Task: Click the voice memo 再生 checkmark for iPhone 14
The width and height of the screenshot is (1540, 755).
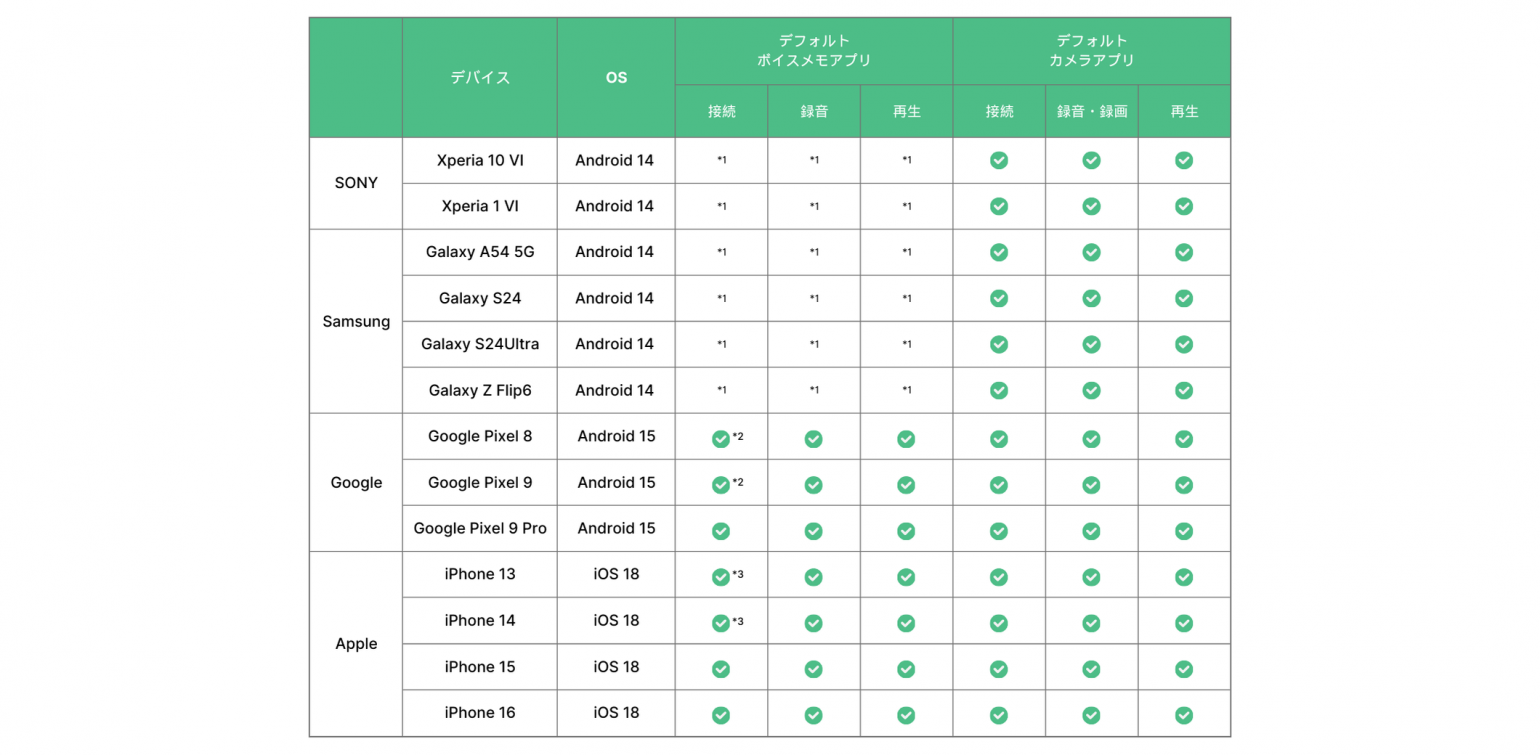Action: [906, 623]
